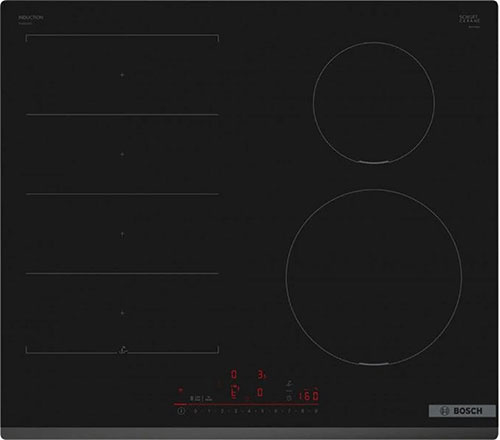Set power level 9 on the slider
Screen dimensions: 500x440
(x=316, y=411)
